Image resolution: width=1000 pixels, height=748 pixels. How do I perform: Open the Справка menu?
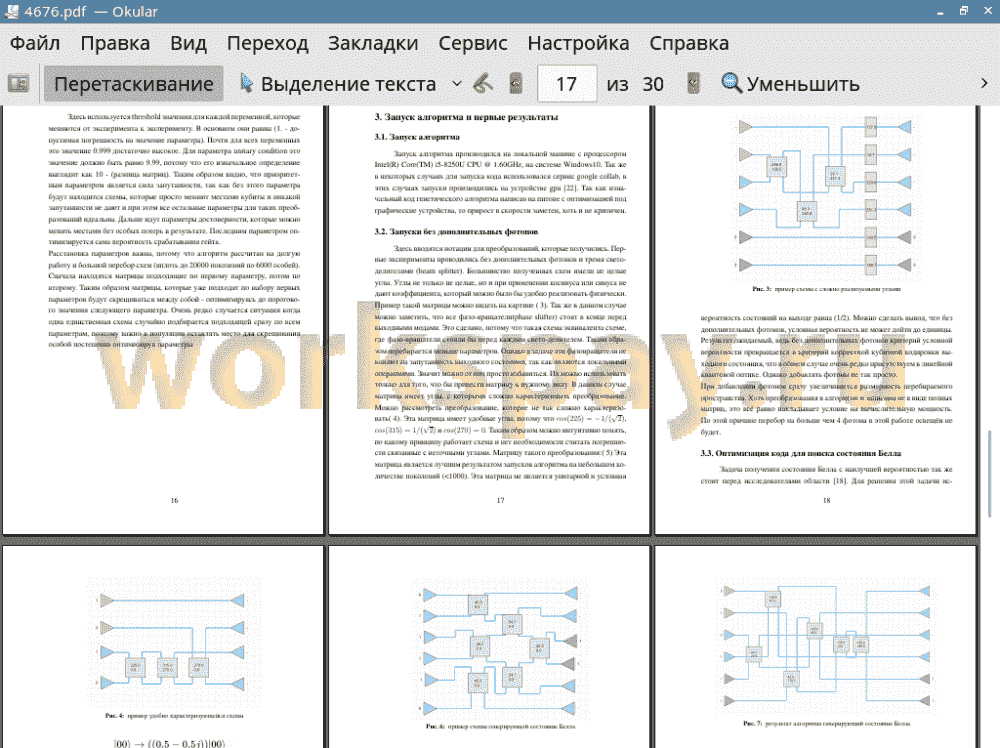(689, 43)
